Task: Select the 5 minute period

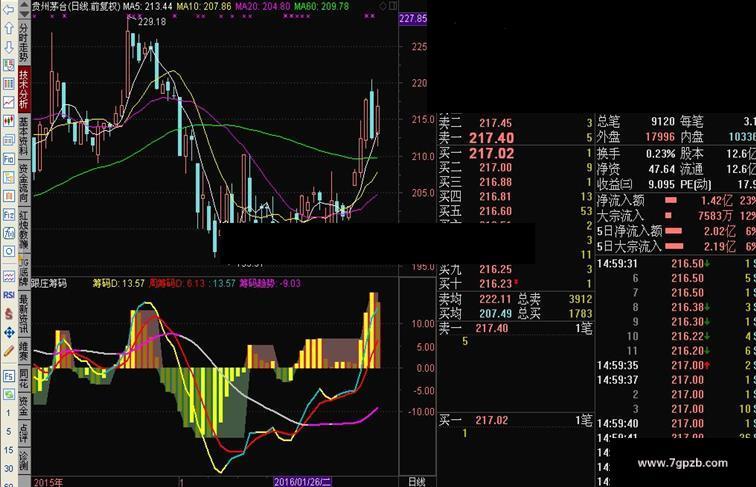Action: (x=8, y=432)
